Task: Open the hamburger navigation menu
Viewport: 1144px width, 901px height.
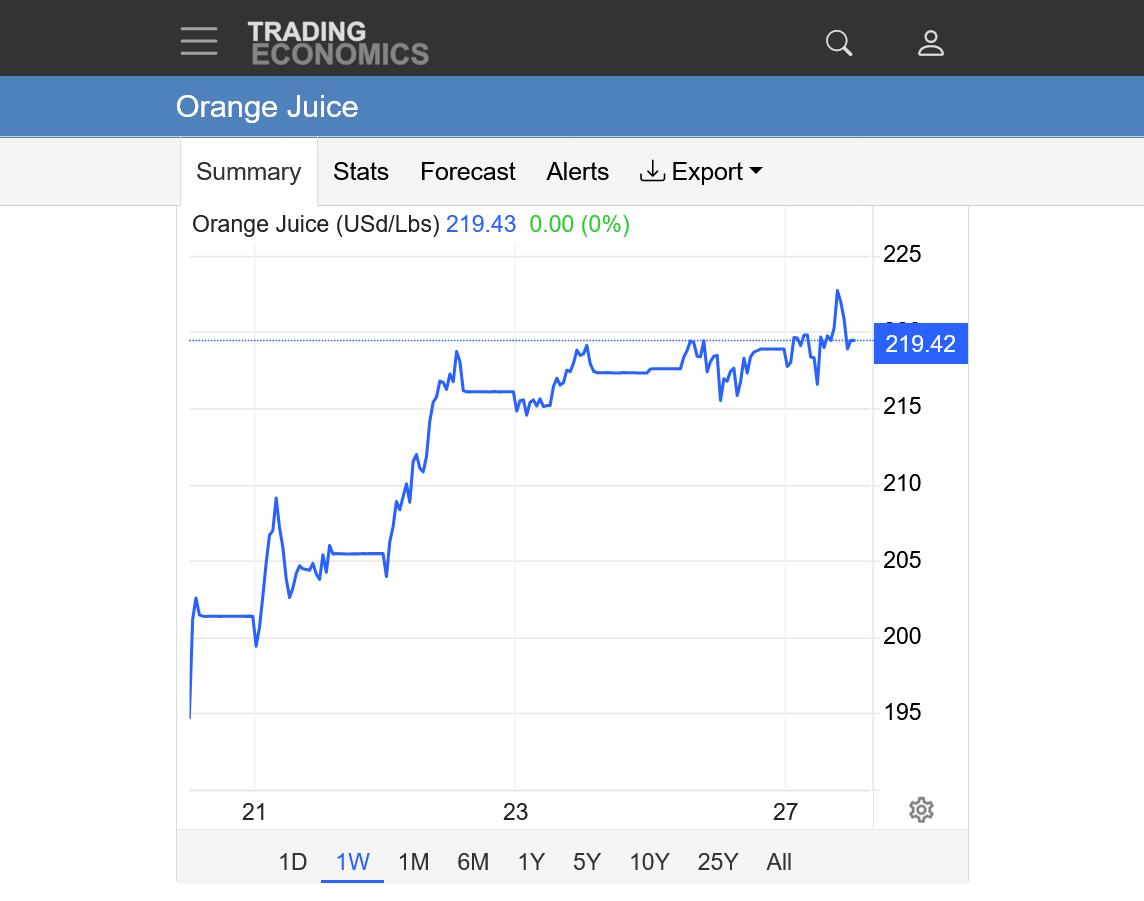Action: click(x=199, y=41)
